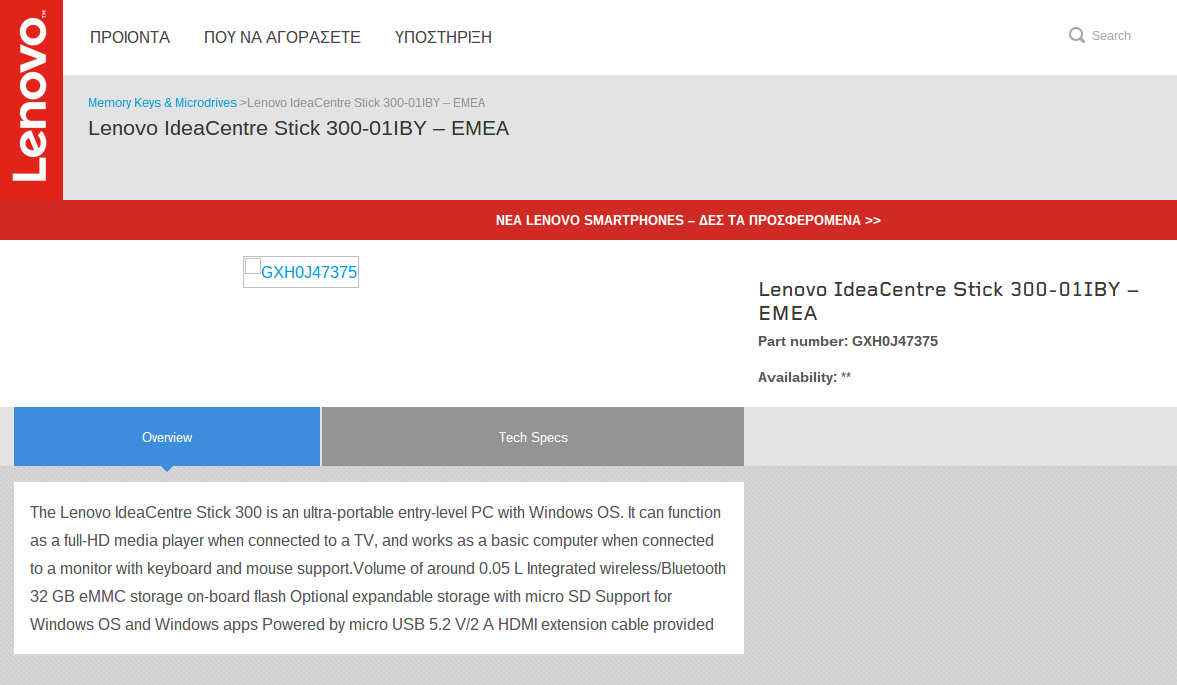Click the gray current-page breadcrumb text
This screenshot has height=685, width=1177.
click(x=367, y=103)
